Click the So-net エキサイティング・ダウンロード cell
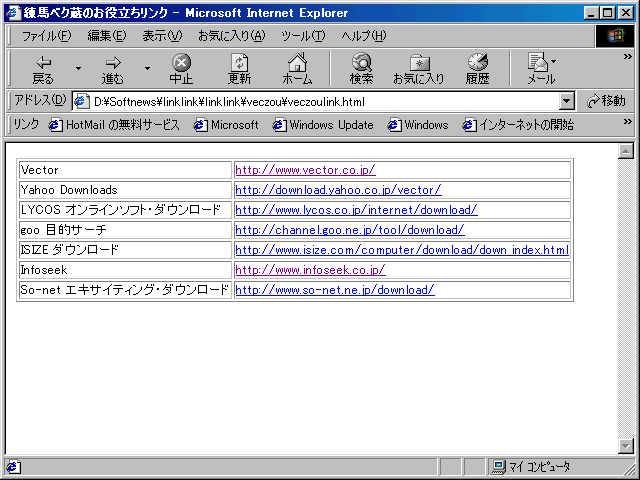 (x=126, y=290)
